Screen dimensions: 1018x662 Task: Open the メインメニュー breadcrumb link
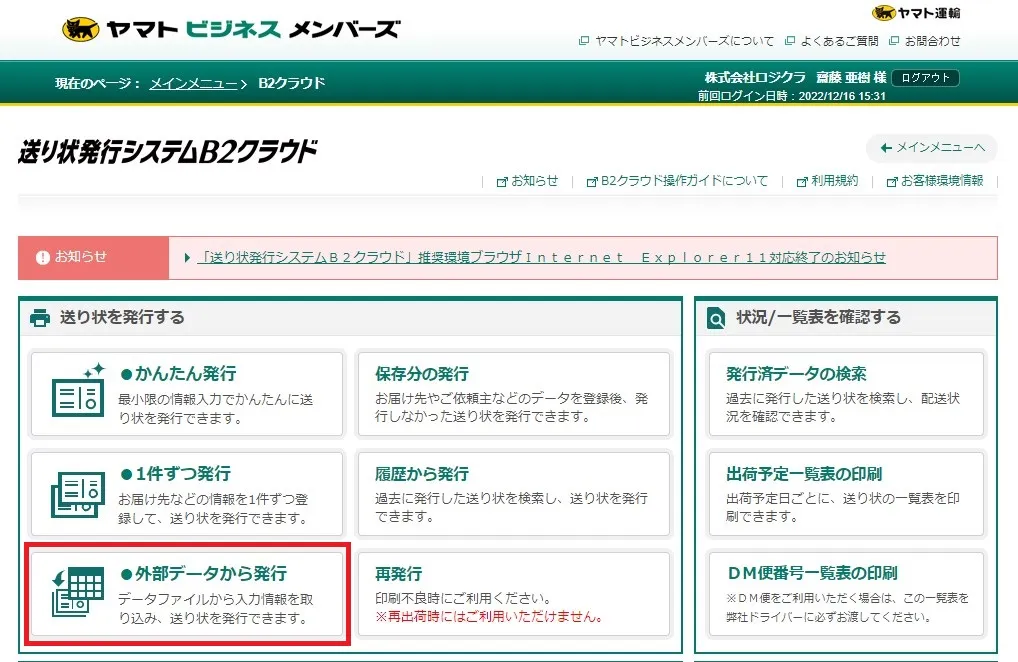tap(193, 84)
